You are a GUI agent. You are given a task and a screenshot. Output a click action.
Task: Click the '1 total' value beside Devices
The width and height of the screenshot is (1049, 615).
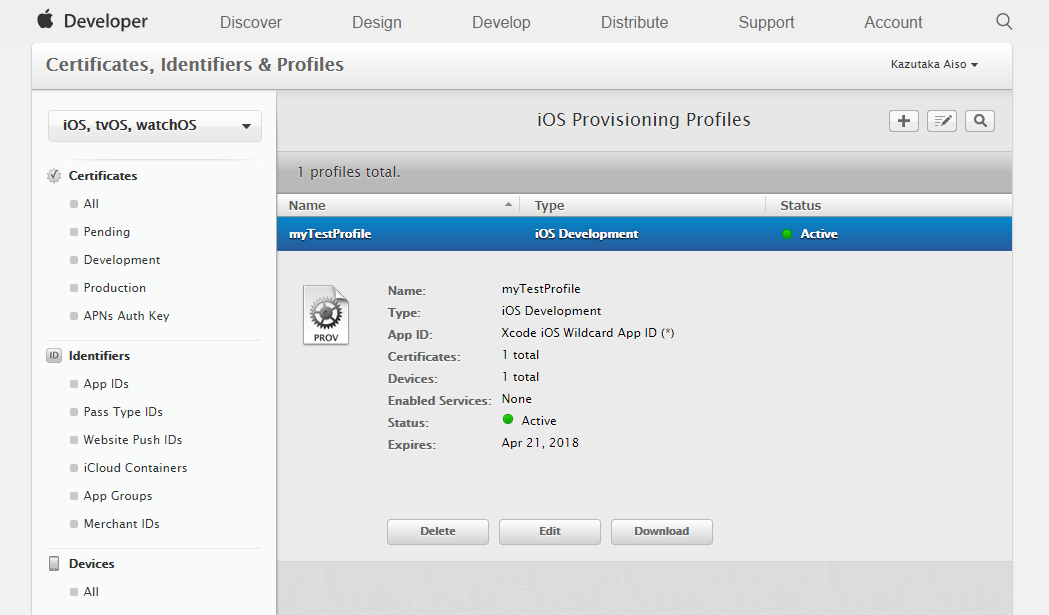coord(520,377)
